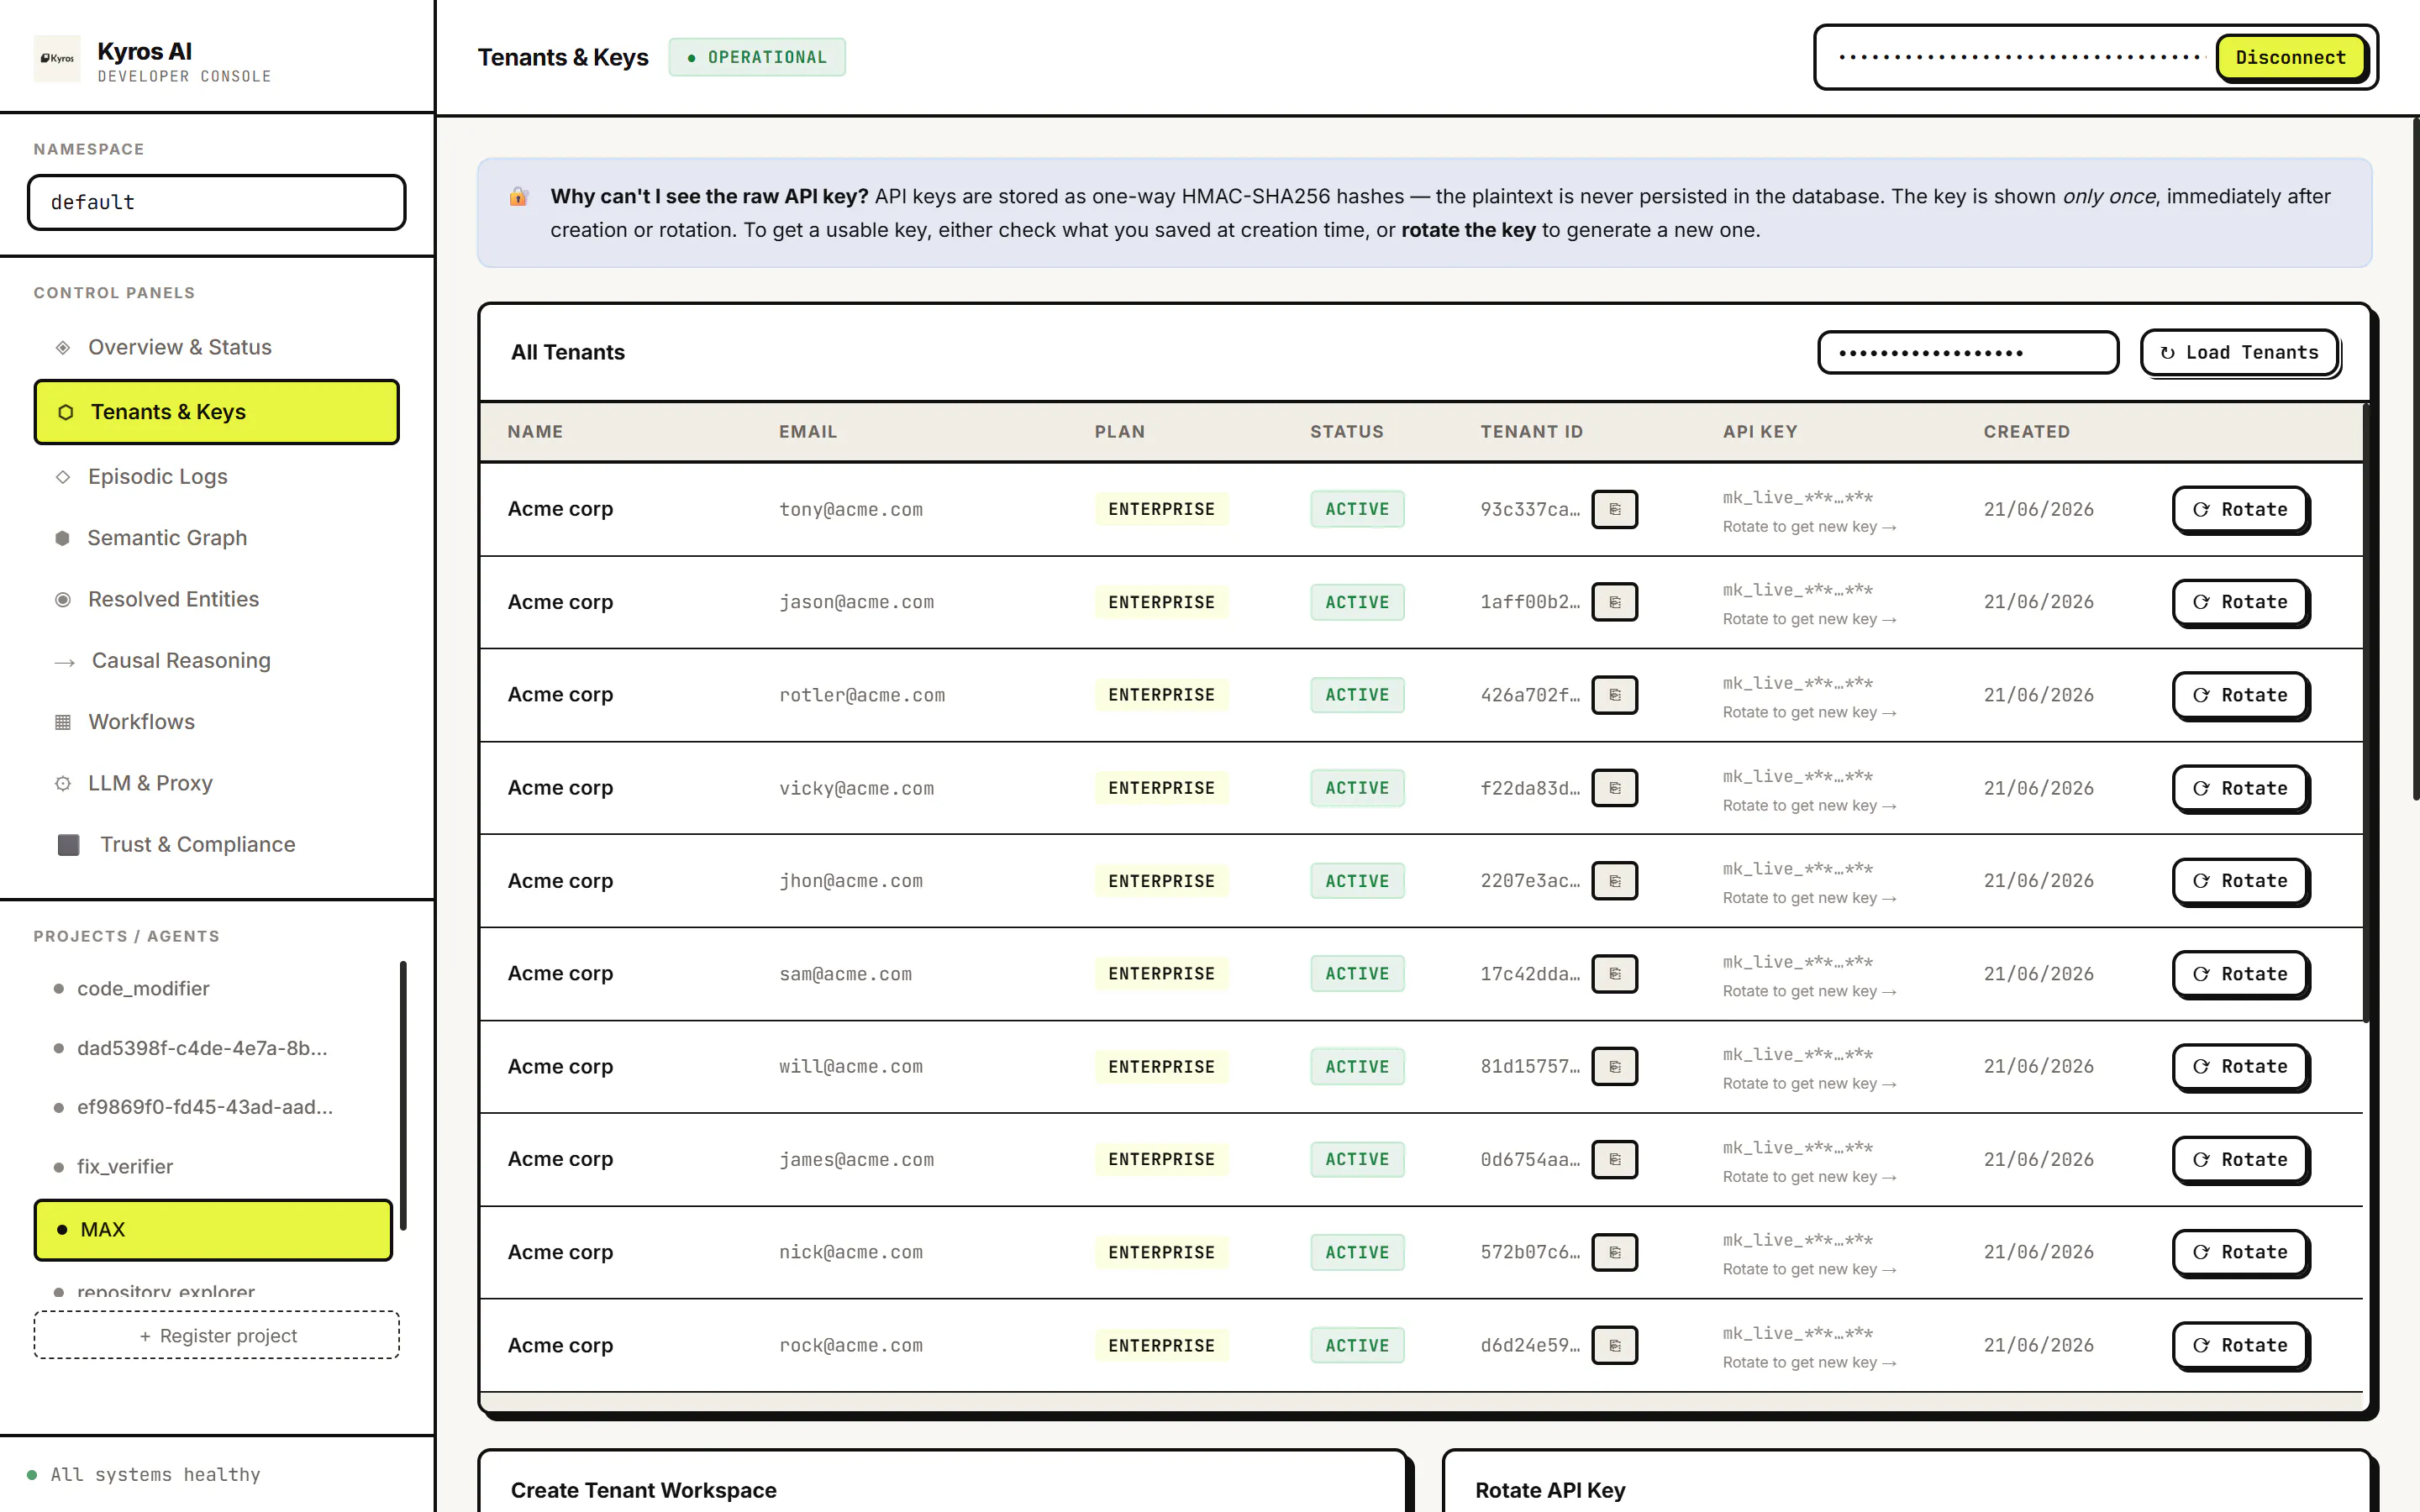Viewport: 2420px width, 1512px height.
Task: Click 'Rotate to get new key' for rock@acme.com
Action: tap(1808, 1363)
